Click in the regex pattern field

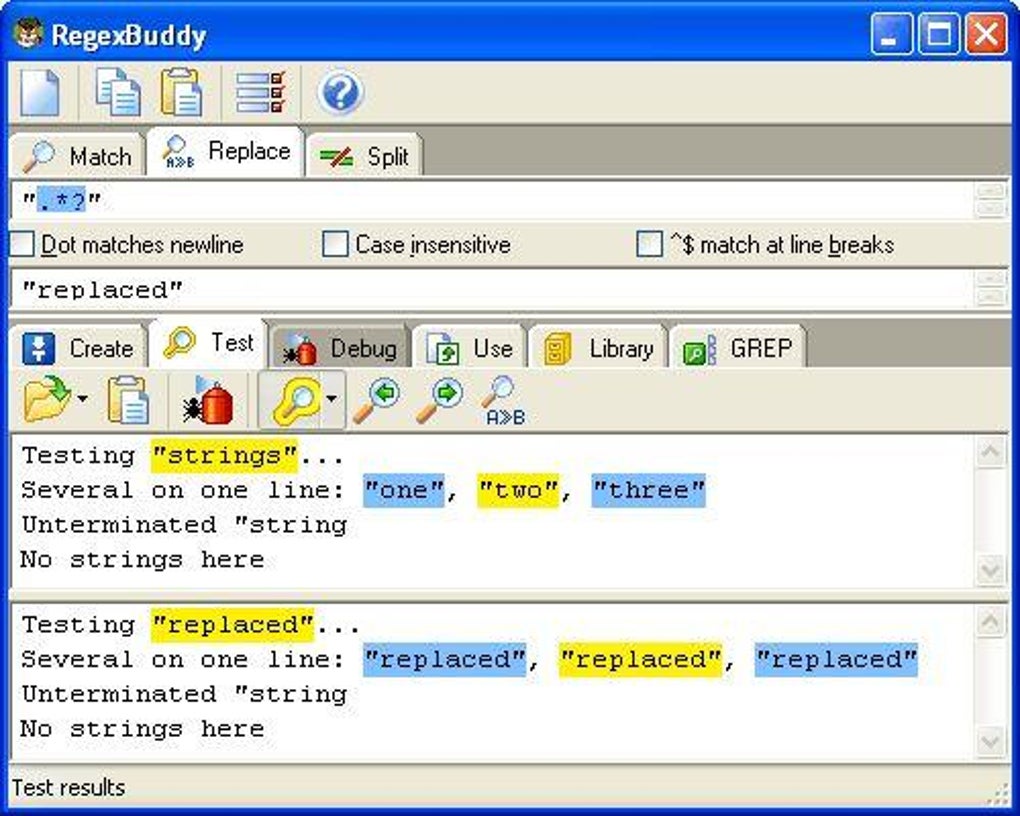coord(492,200)
